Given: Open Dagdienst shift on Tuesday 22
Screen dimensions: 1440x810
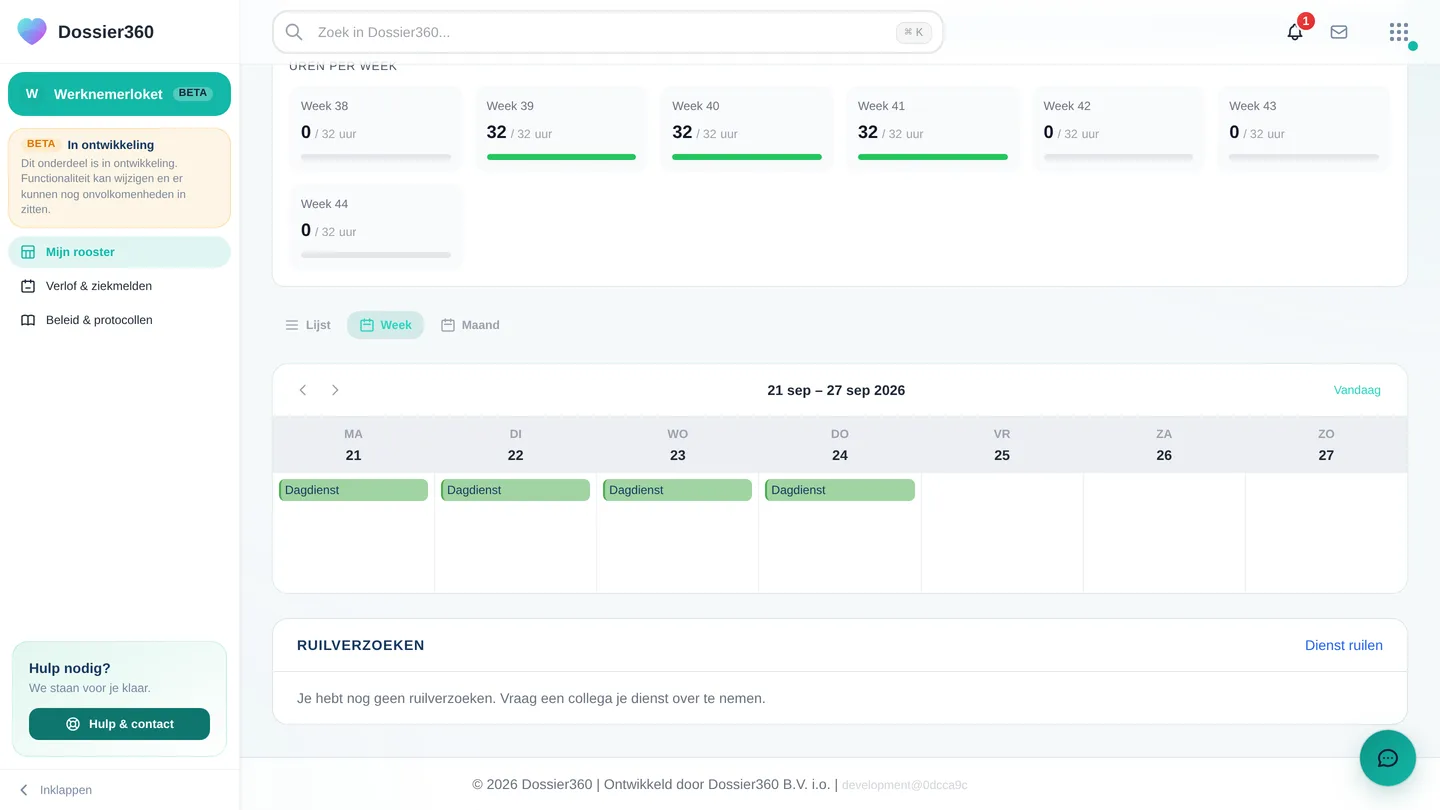Looking at the screenshot, I should pyautogui.click(x=515, y=490).
